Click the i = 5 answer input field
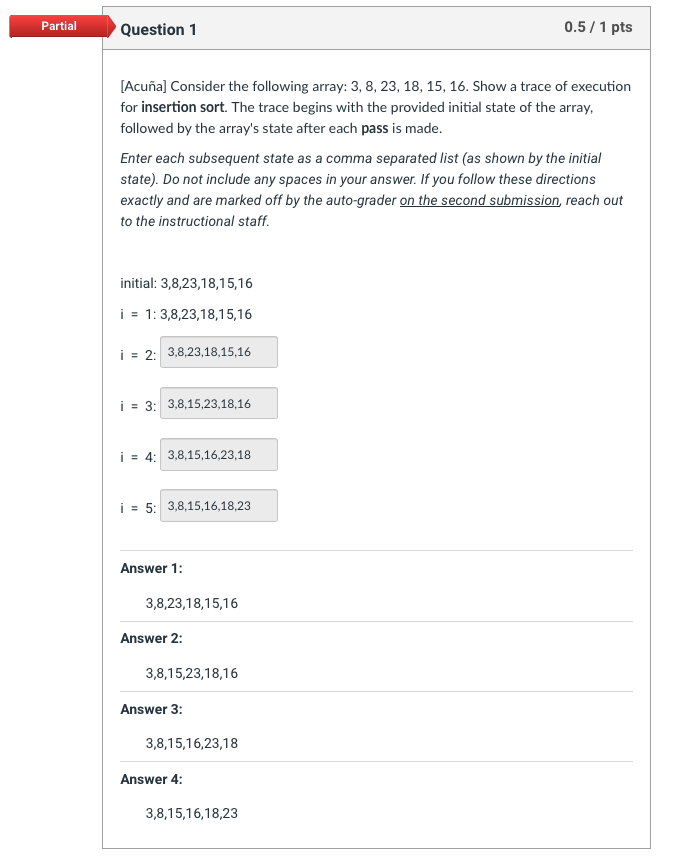The height and width of the screenshot is (860, 690). point(219,506)
